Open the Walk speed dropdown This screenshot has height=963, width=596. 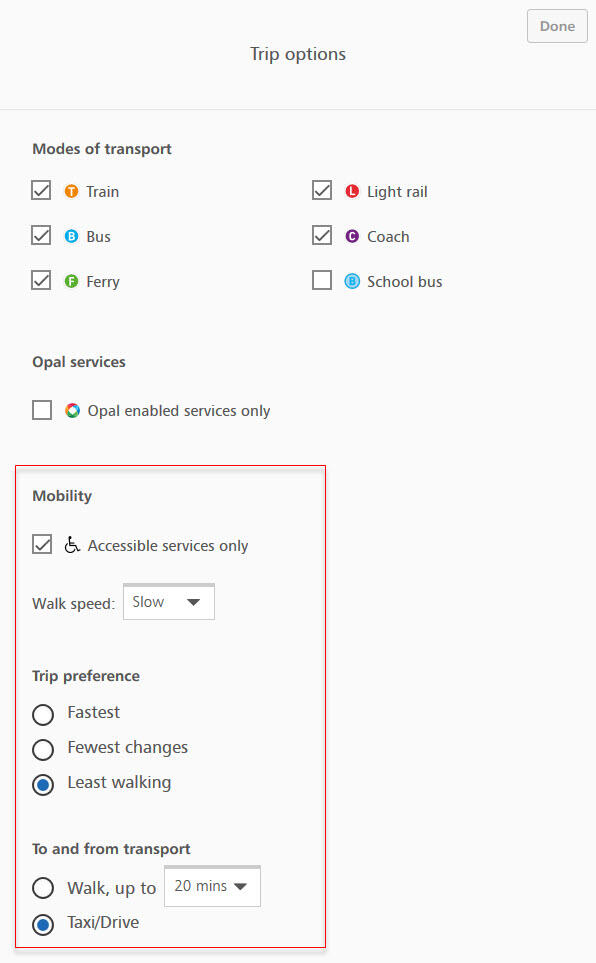pyautogui.click(x=169, y=602)
